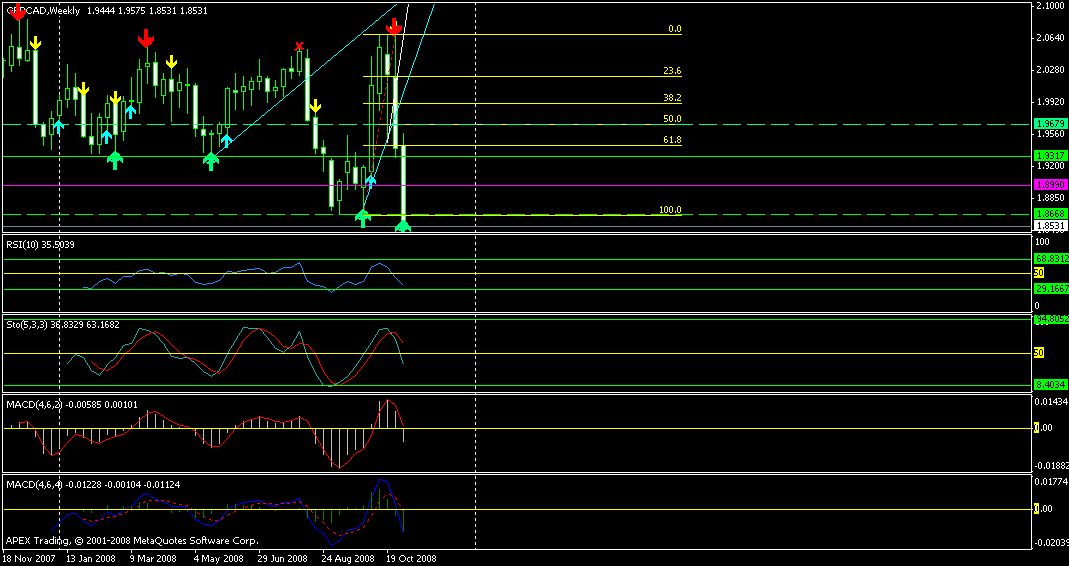Select the red down arrow near March 2008
Viewport: 1069px width, 566px height.
(x=145, y=39)
